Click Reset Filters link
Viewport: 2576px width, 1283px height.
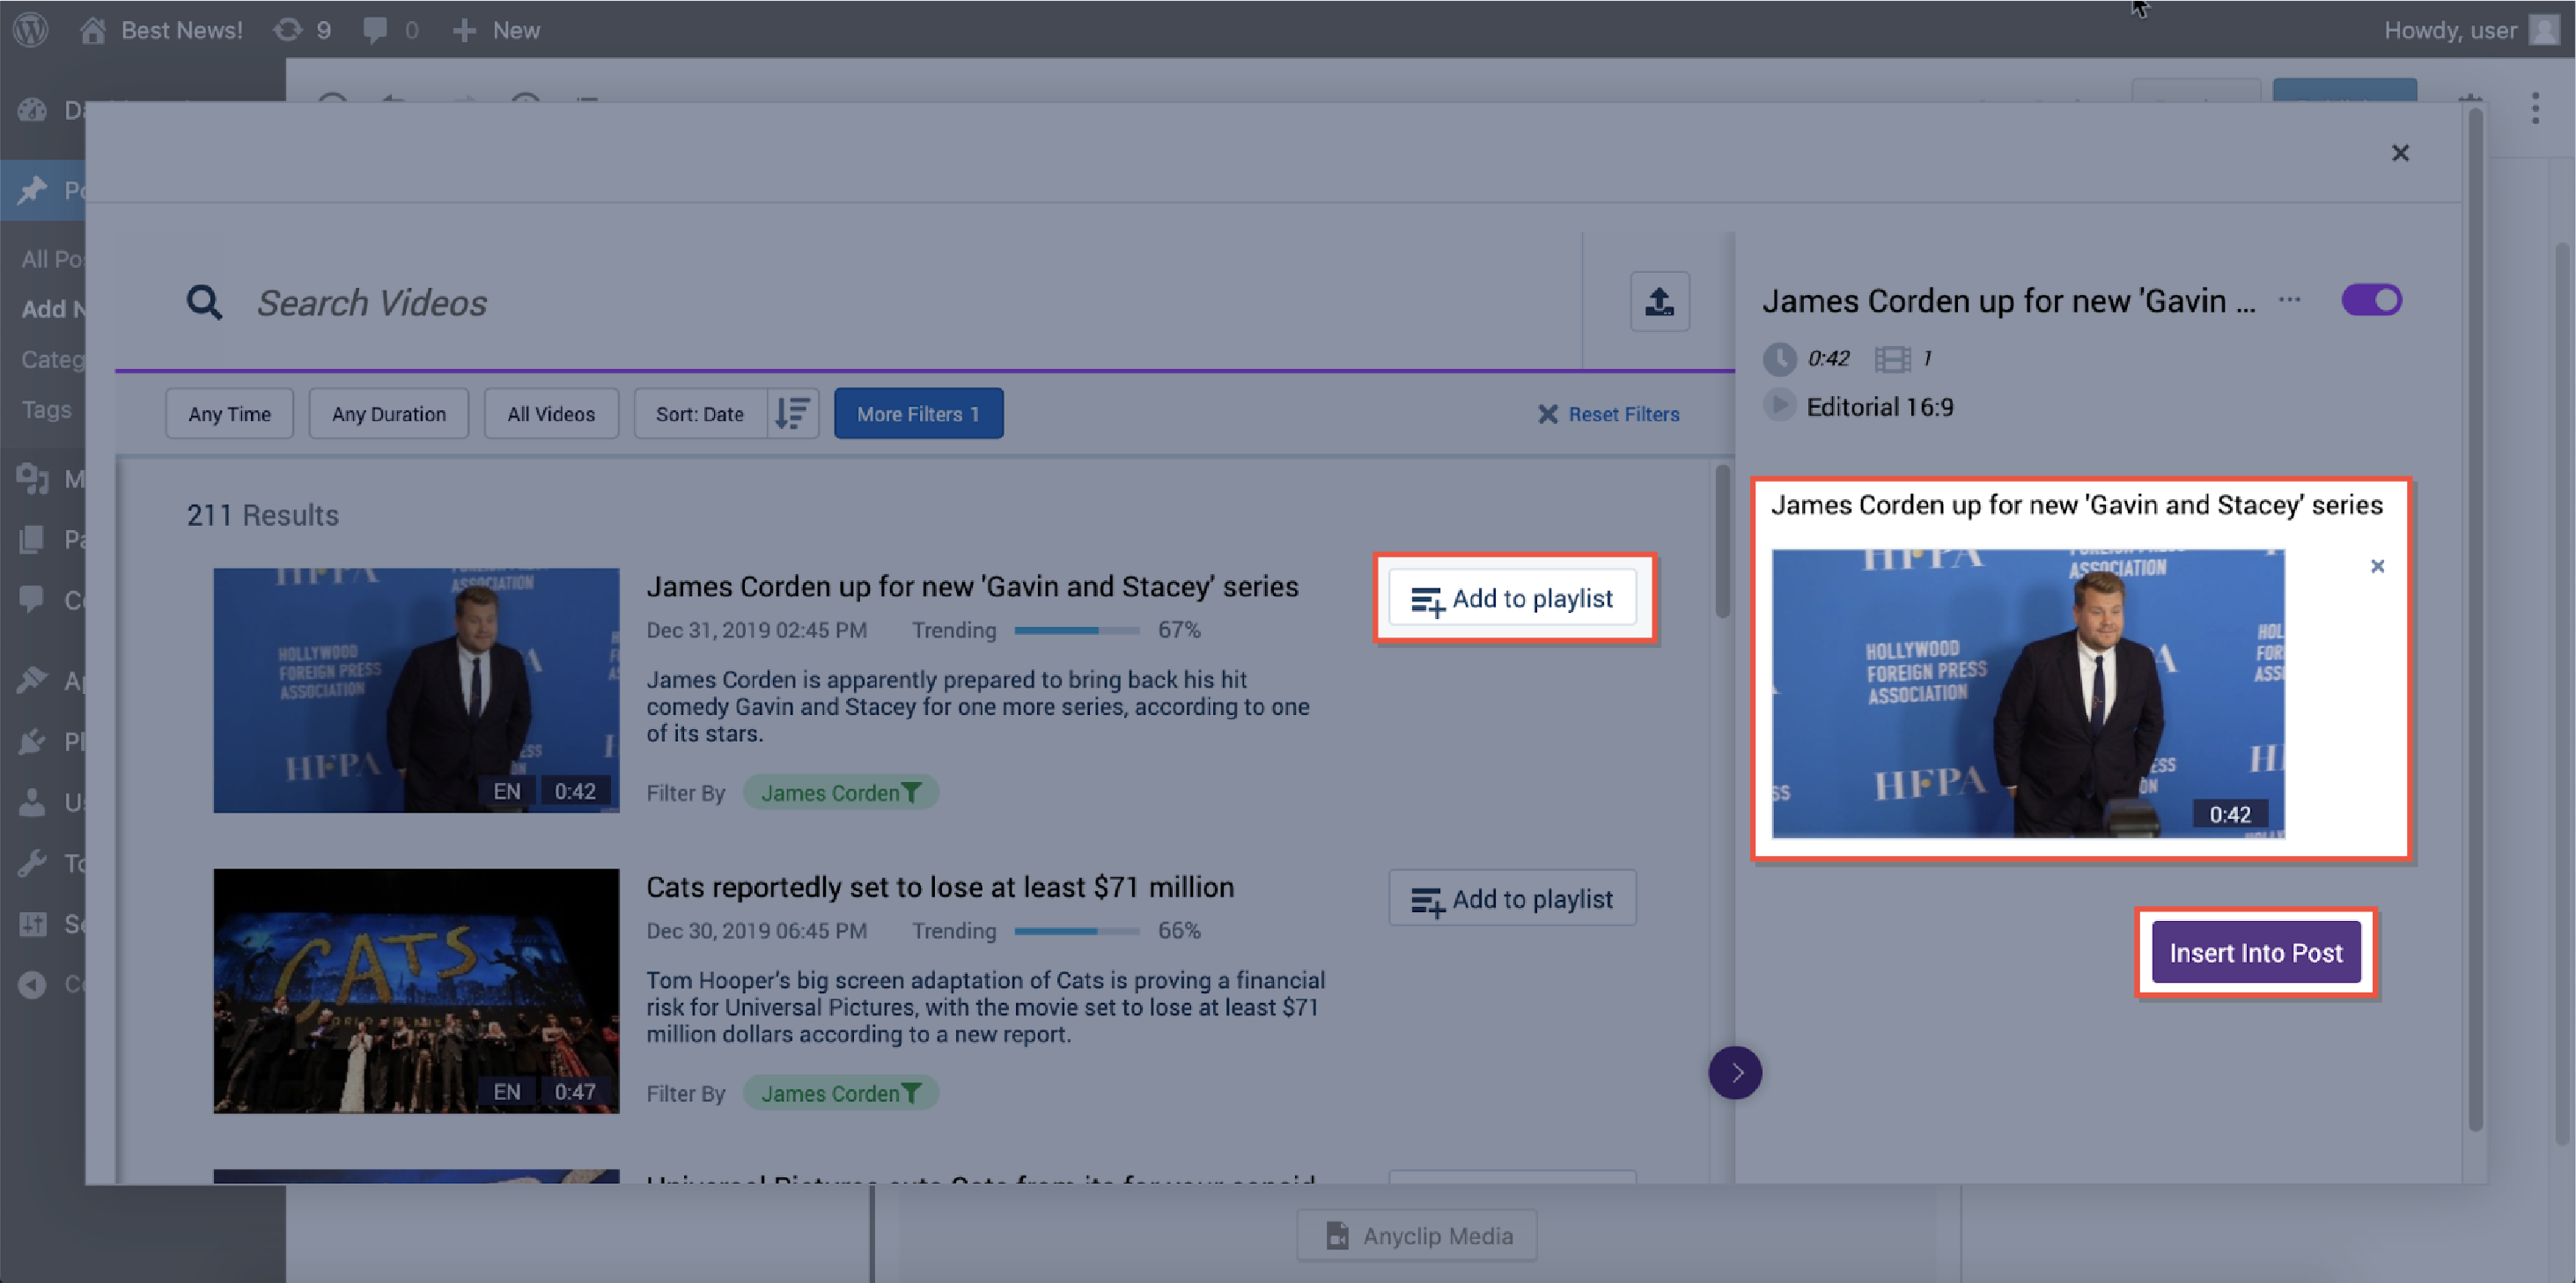pos(1608,414)
